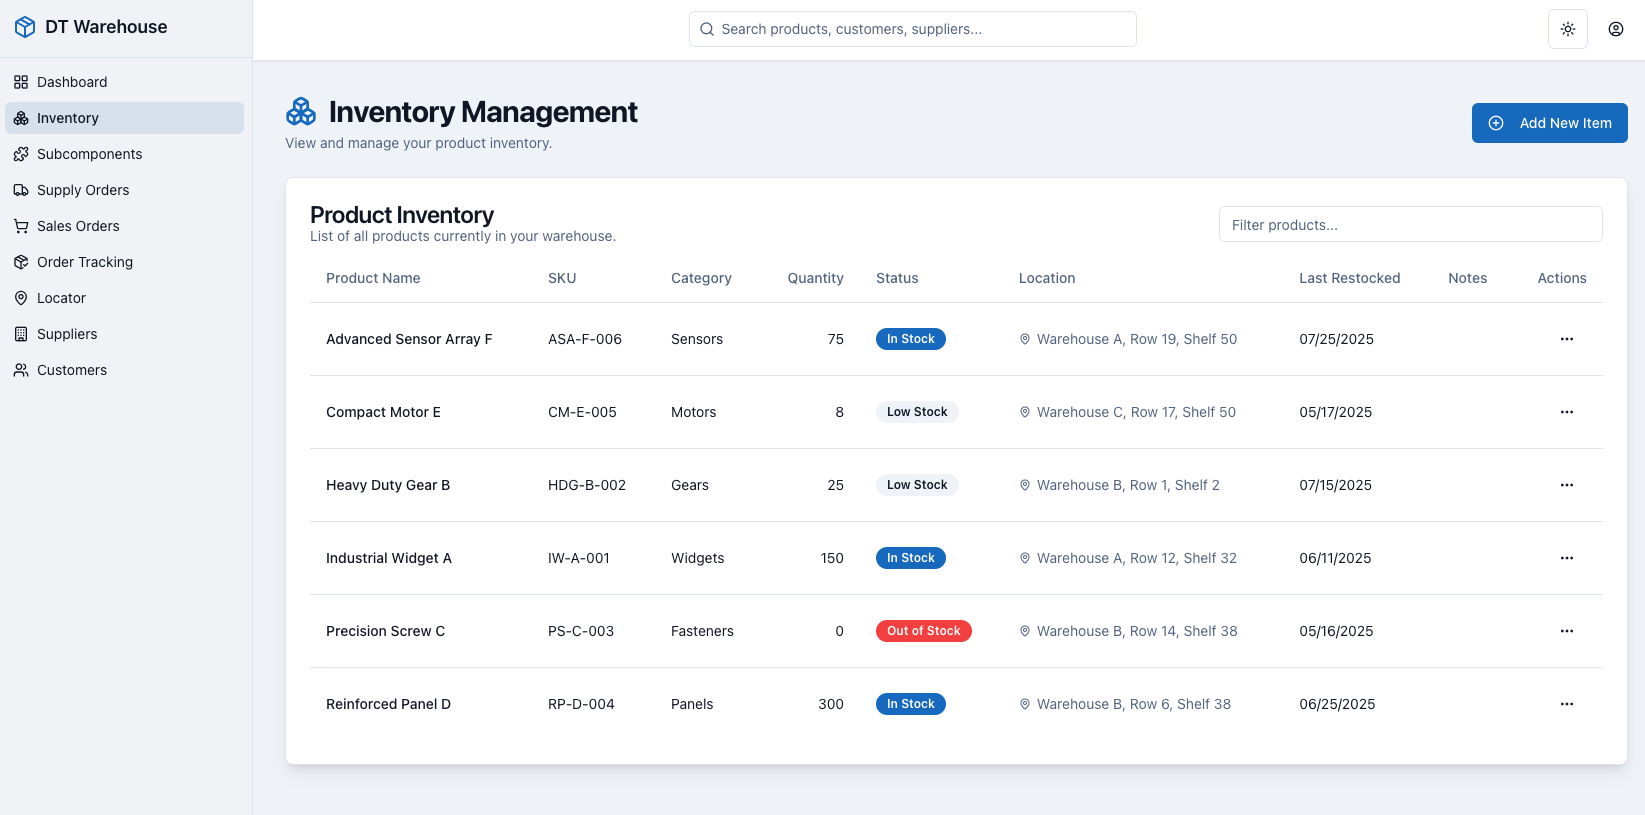Click the Supply Orders truck icon
Image resolution: width=1645 pixels, height=815 pixels.
pyautogui.click(x=21, y=190)
